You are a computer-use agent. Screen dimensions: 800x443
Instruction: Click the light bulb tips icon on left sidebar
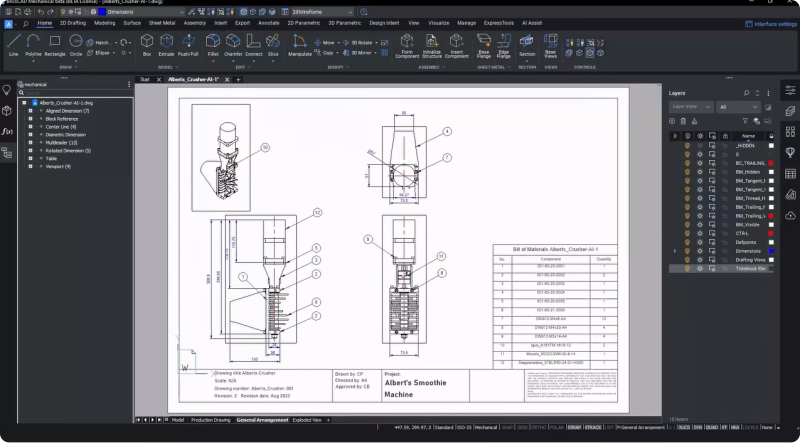click(x=7, y=90)
